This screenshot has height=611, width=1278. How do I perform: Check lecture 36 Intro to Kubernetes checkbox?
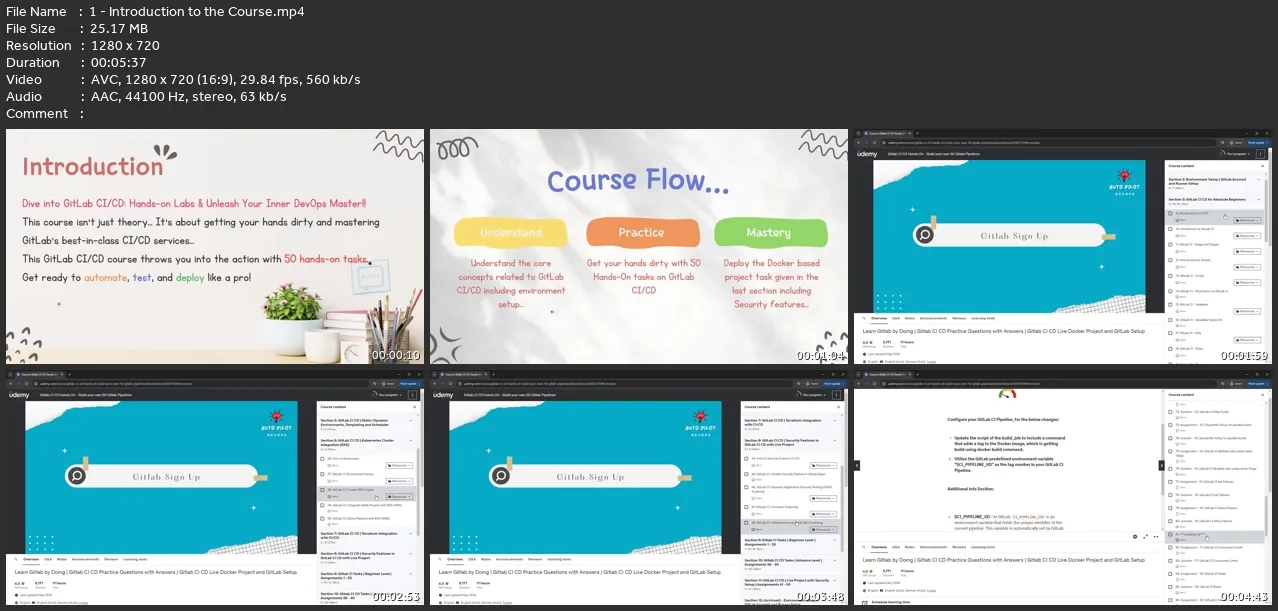[x=322, y=459]
